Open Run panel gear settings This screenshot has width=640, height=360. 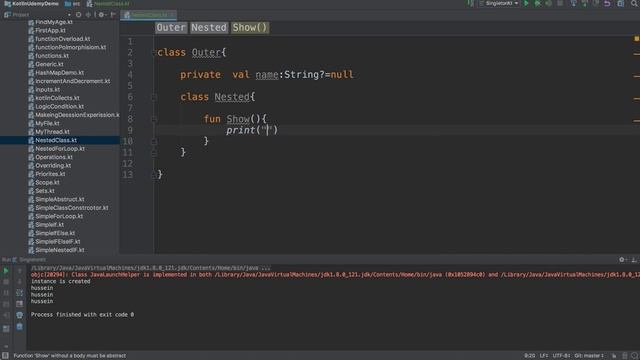[x=622, y=260]
